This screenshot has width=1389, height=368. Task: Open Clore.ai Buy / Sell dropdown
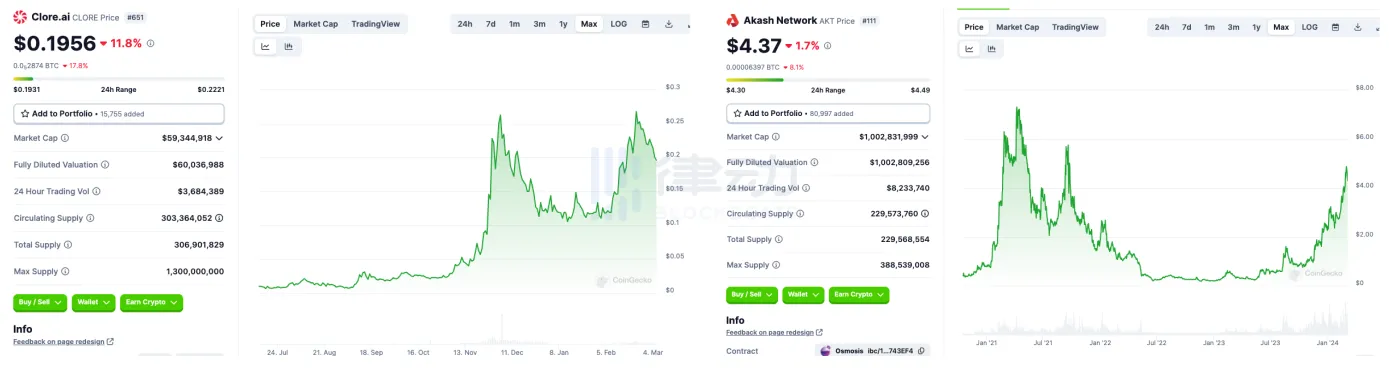[x=40, y=302]
